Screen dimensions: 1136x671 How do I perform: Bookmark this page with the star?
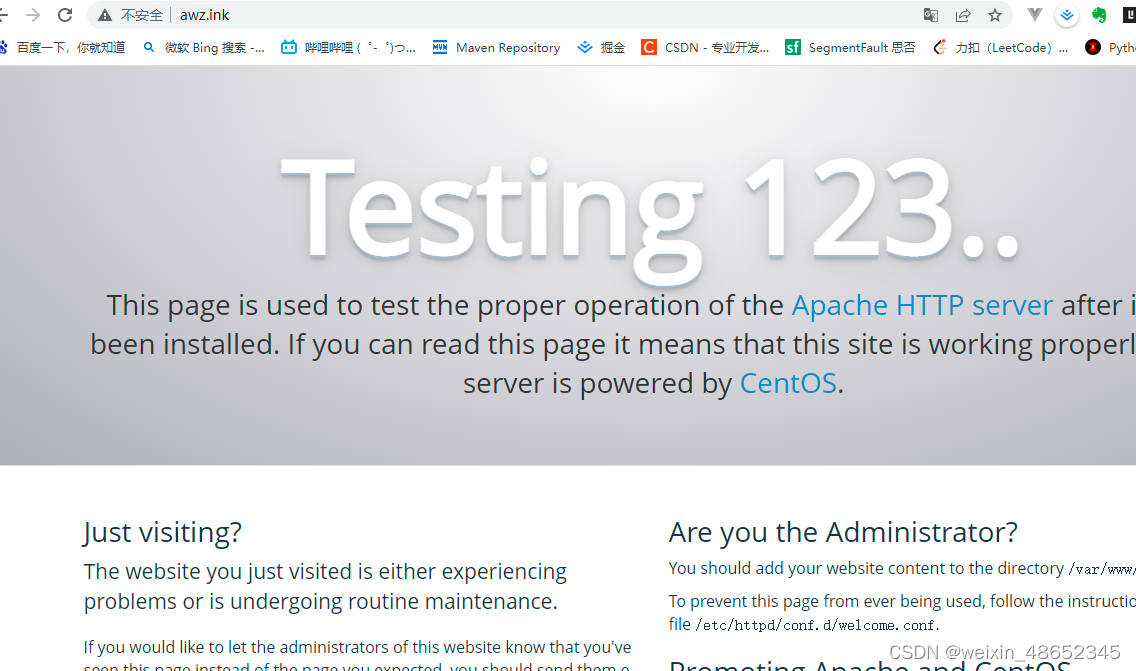pyautogui.click(x=995, y=15)
